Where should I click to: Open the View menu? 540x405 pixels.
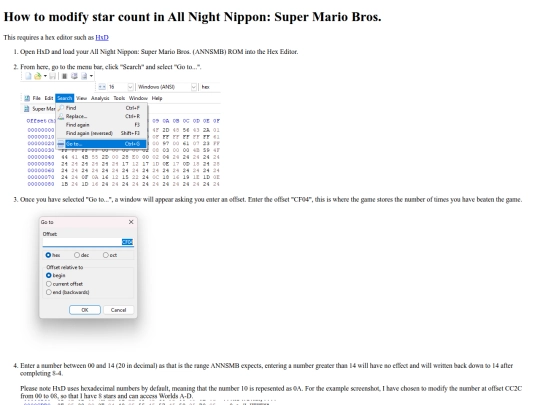[81, 98]
